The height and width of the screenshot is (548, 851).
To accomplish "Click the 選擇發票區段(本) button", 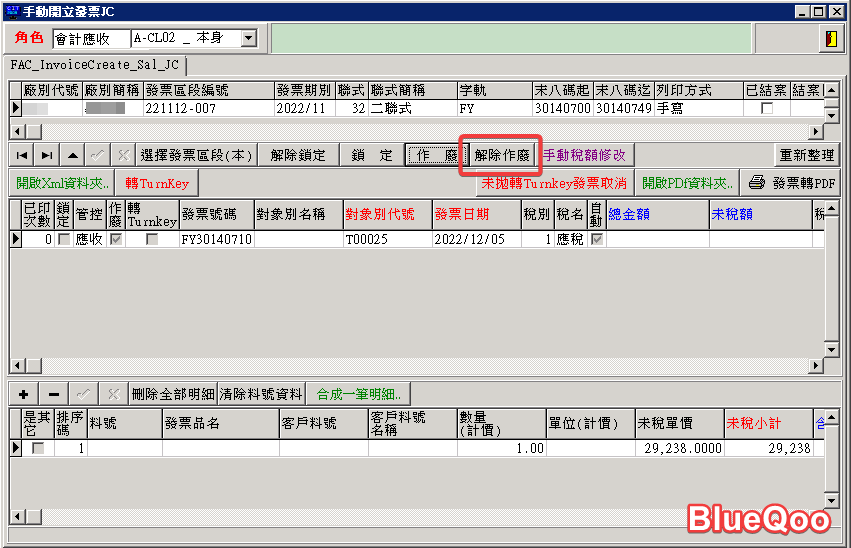I will (196, 155).
